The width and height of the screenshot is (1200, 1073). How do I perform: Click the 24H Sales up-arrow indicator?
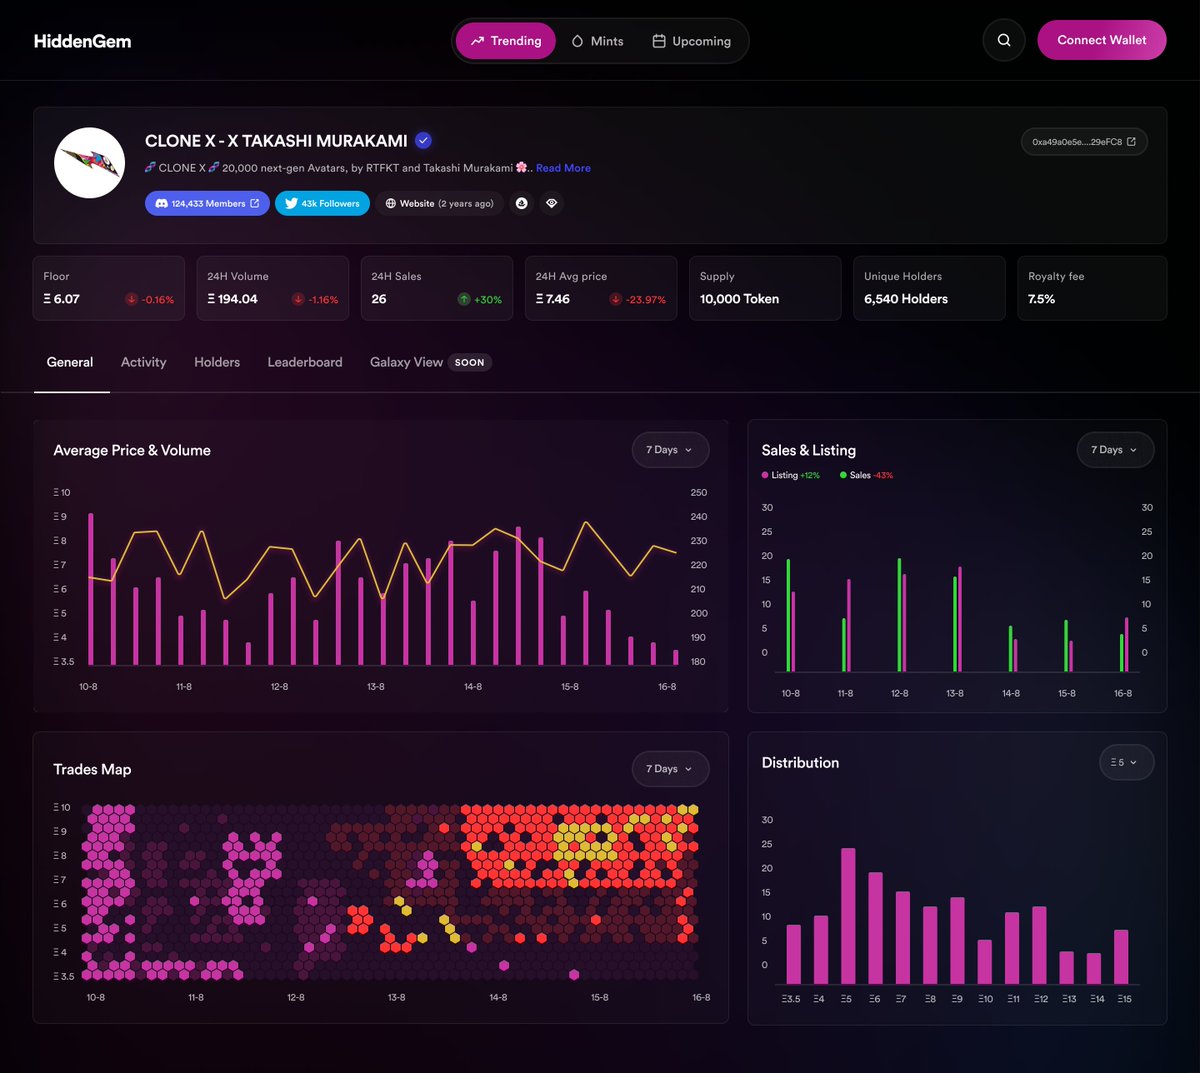(464, 299)
